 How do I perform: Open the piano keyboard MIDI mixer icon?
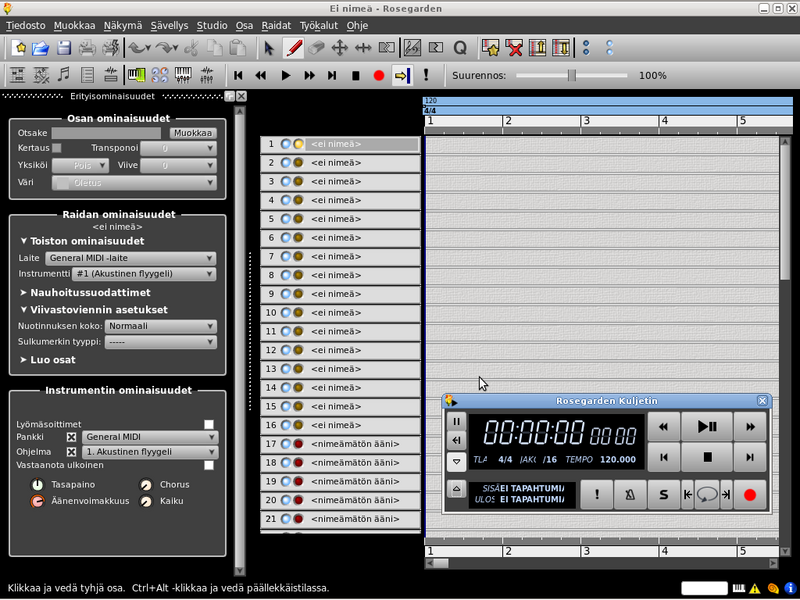183,75
